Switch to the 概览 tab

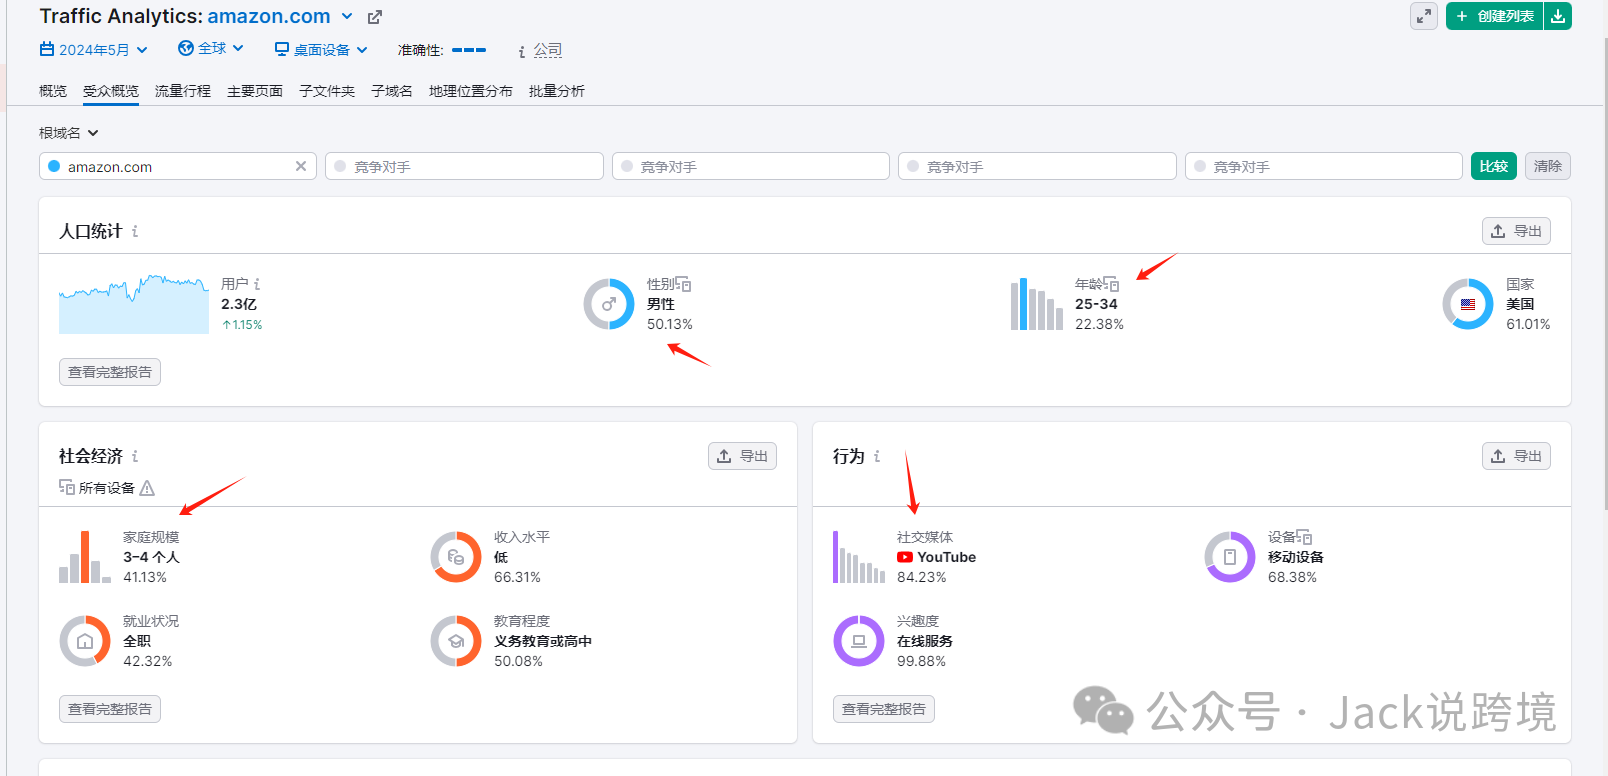pos(53,91)
